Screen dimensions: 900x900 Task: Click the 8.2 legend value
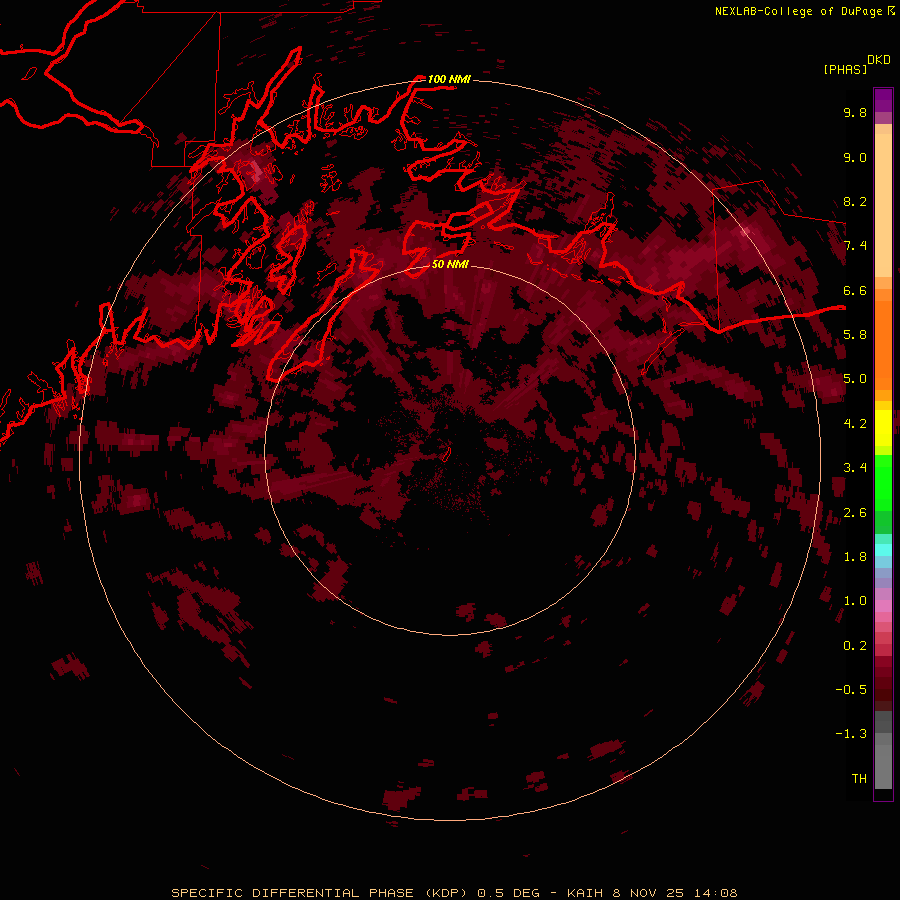[x=855, y=201]
